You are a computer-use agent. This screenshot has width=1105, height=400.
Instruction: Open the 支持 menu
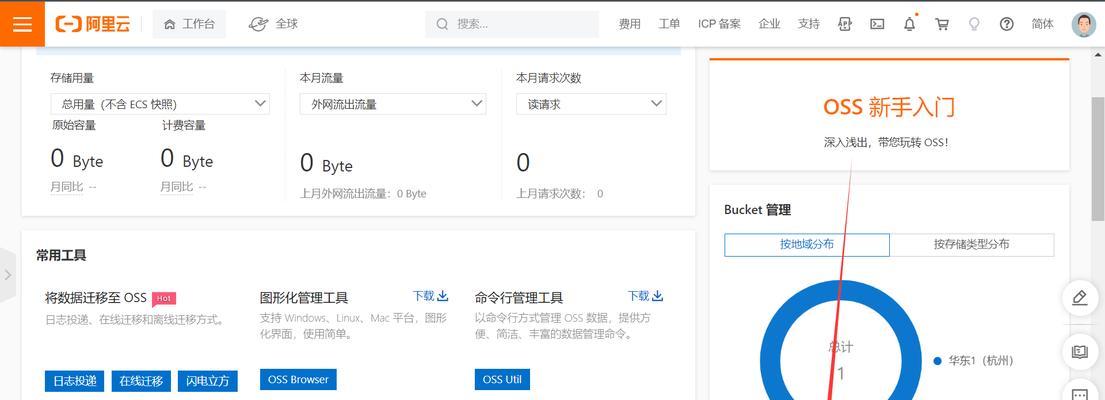[808, 24]
